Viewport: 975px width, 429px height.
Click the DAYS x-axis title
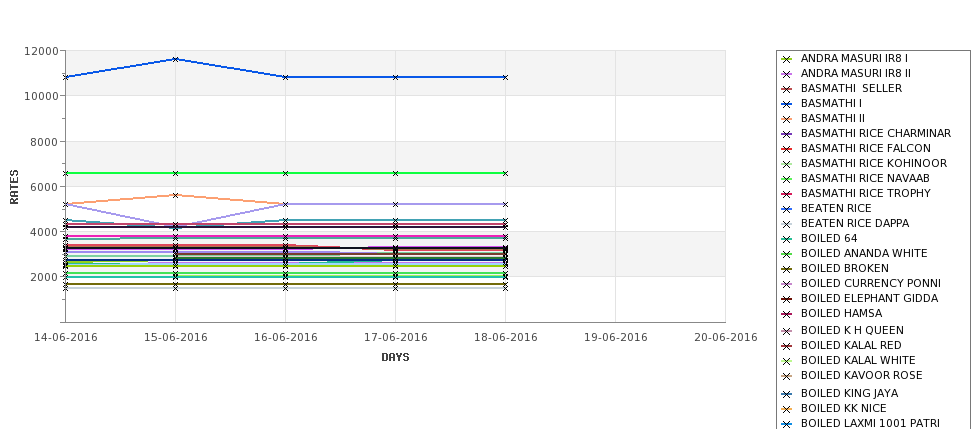(x=395, y=358)
